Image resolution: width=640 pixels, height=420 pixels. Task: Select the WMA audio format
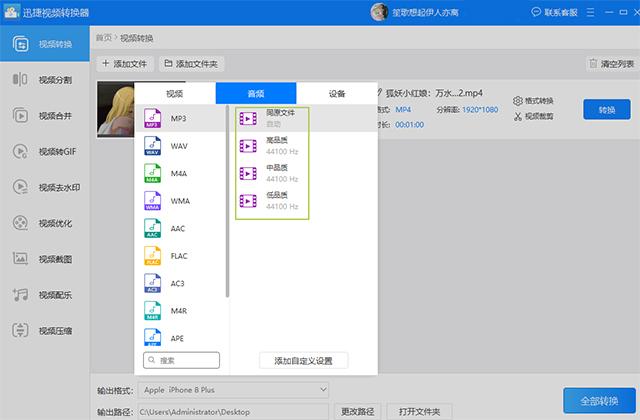click(180, 201)
